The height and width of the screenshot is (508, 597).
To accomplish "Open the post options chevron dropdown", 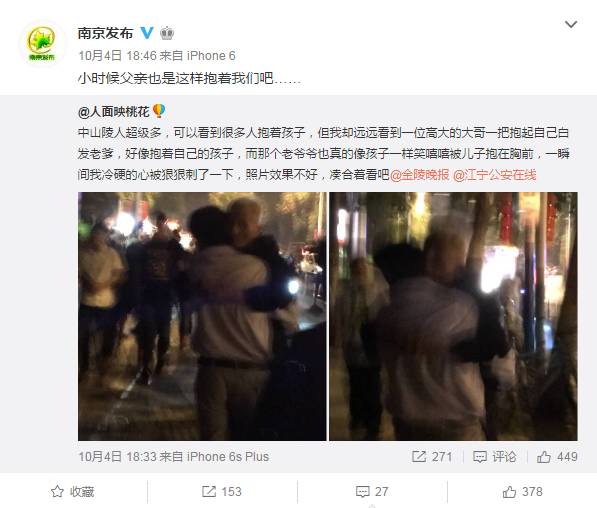I will (x=571, y=25).
